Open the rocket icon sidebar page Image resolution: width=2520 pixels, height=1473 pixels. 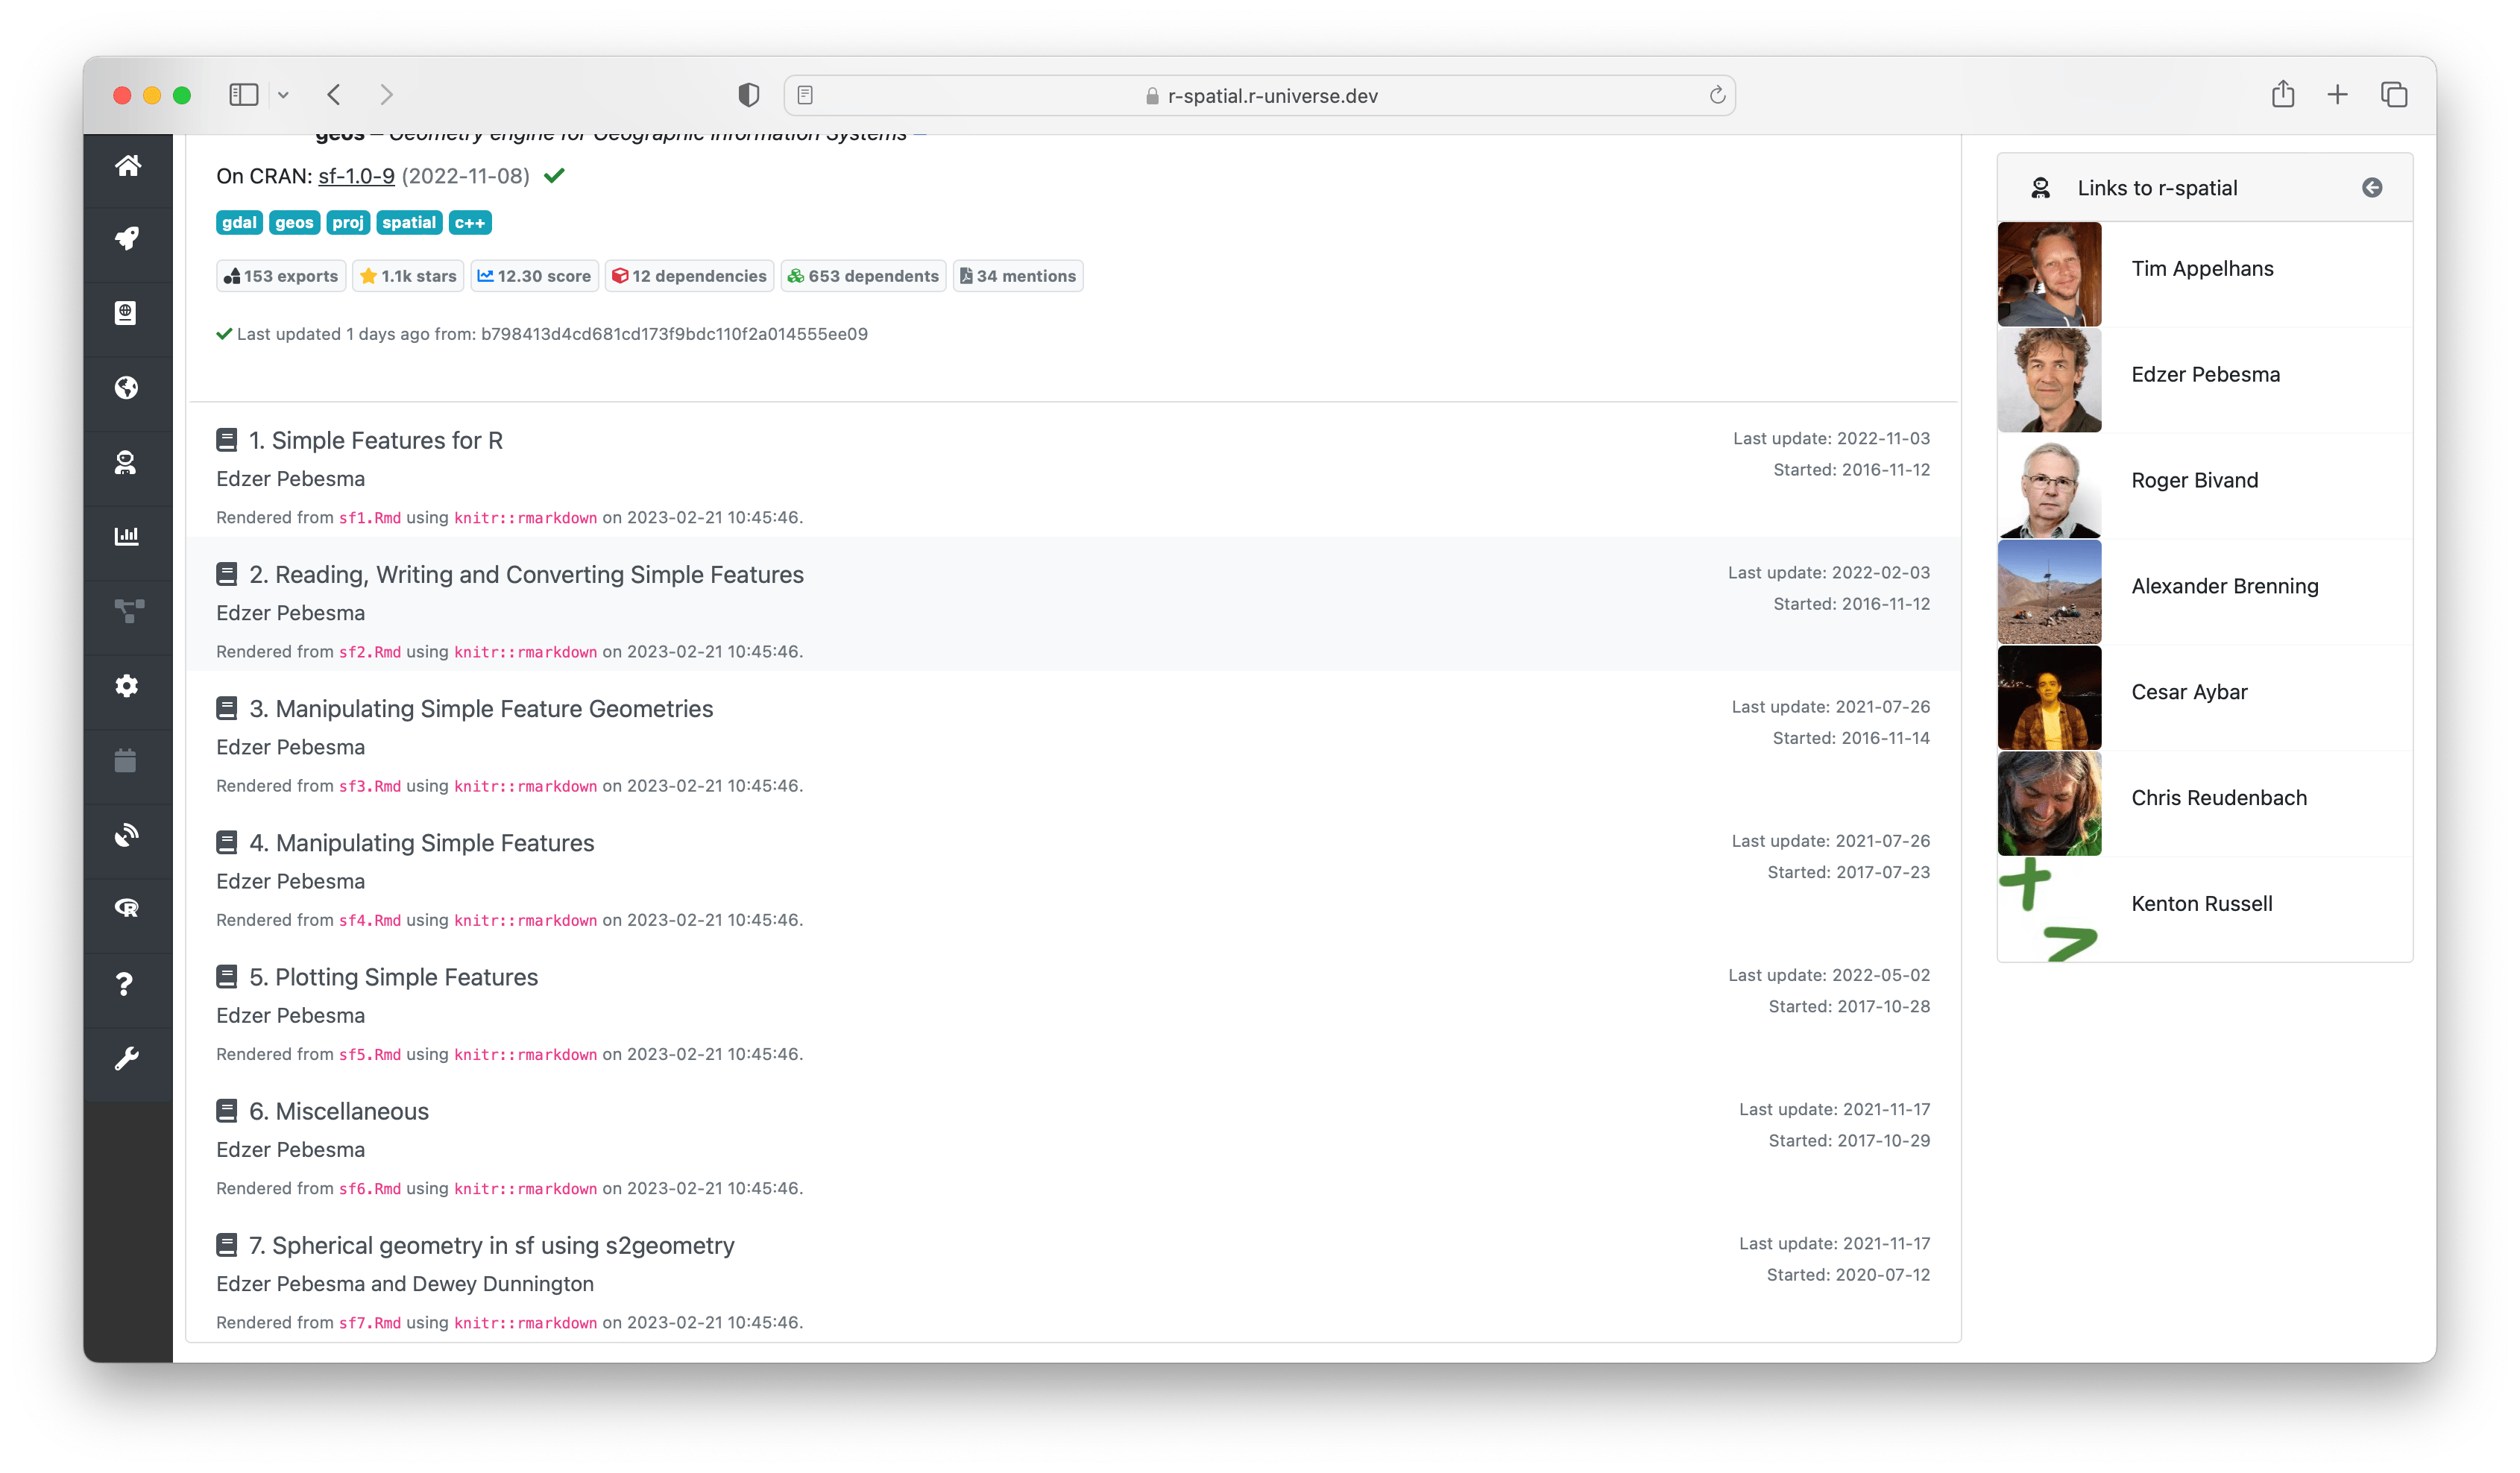point(127,239)
